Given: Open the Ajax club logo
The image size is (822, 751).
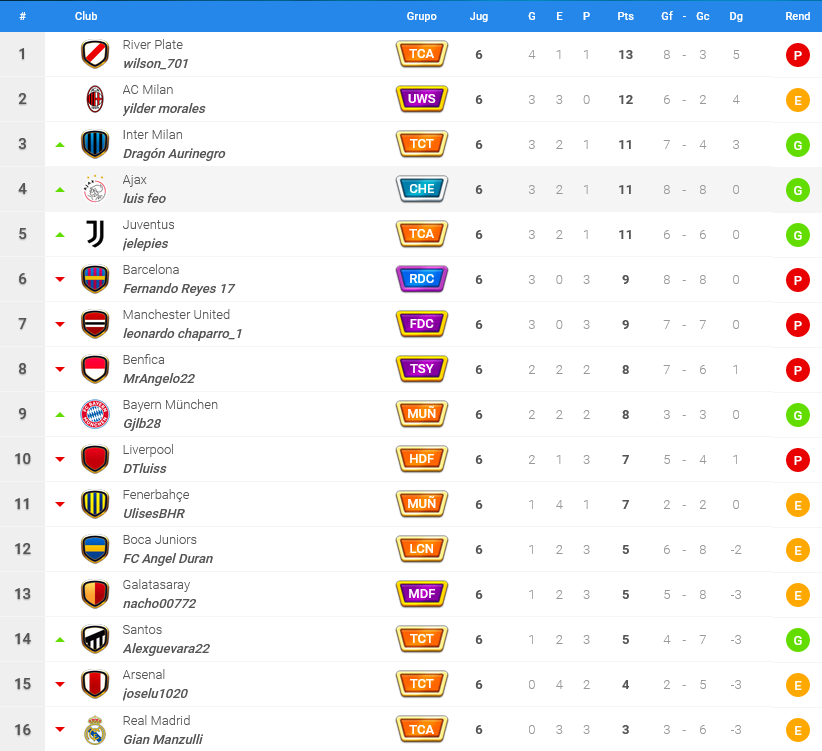Looking at the screenshot, I should (95, 189).
